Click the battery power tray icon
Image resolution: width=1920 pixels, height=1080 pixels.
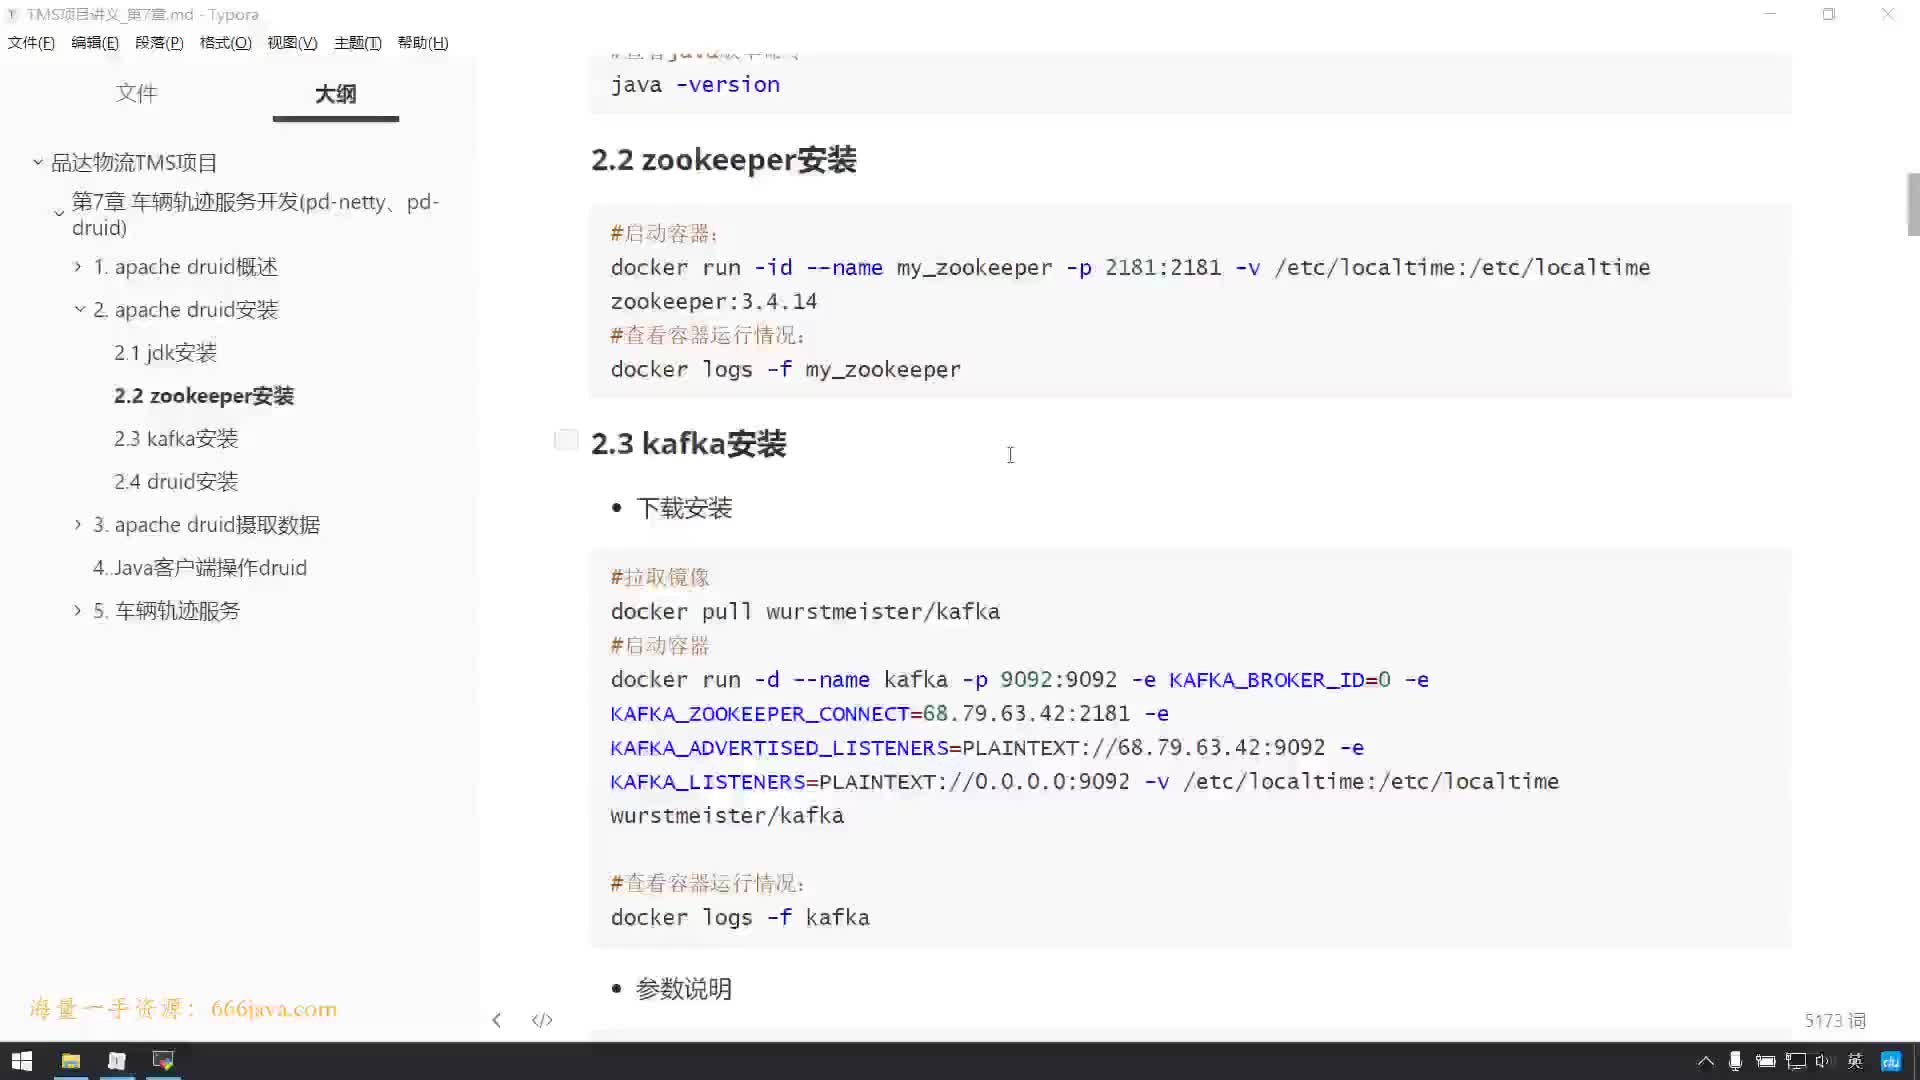tap(1765, 1061)
